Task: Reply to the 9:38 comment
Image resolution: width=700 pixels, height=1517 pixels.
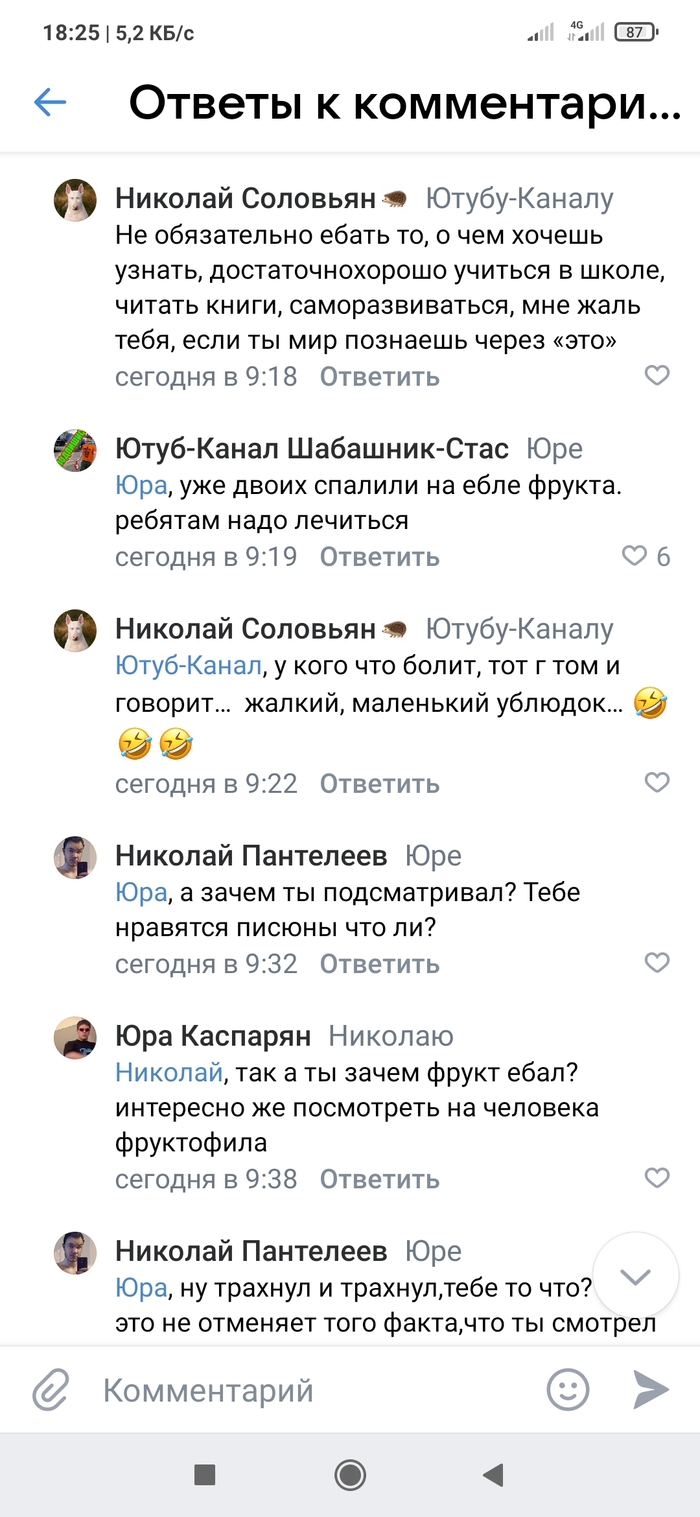Action: click(x=379, y=1179)
